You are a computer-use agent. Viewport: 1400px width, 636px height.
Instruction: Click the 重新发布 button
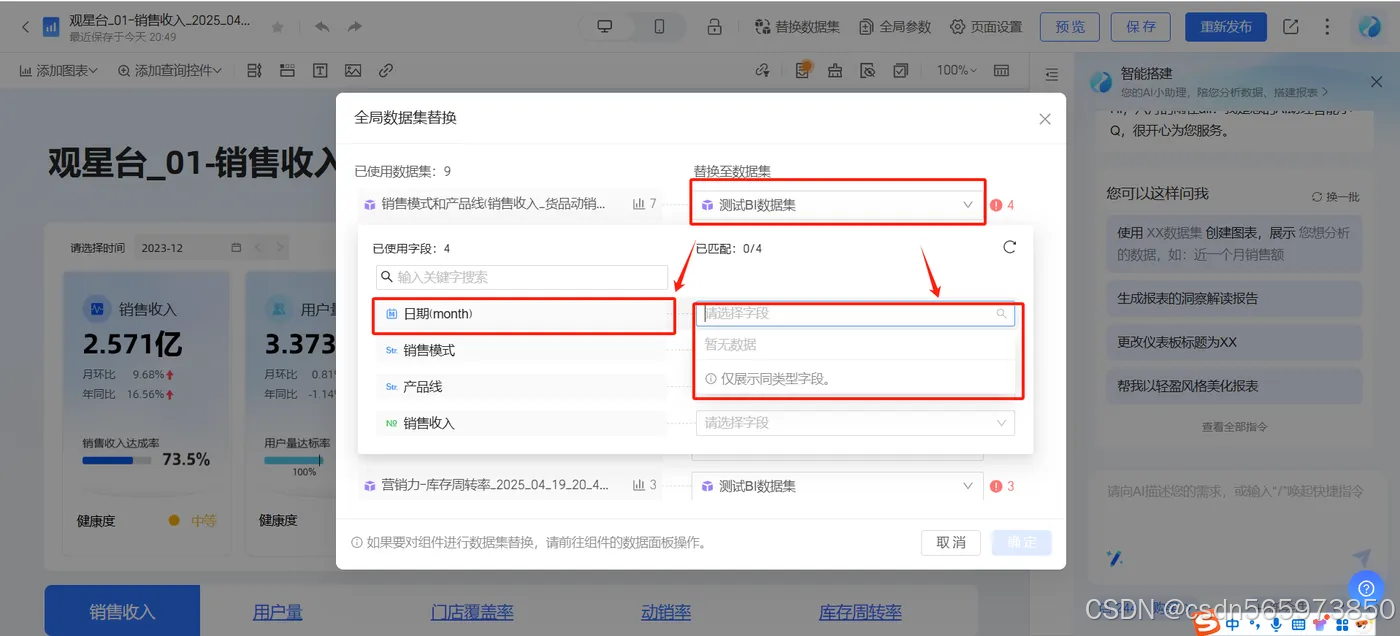tap(1225, 27)
